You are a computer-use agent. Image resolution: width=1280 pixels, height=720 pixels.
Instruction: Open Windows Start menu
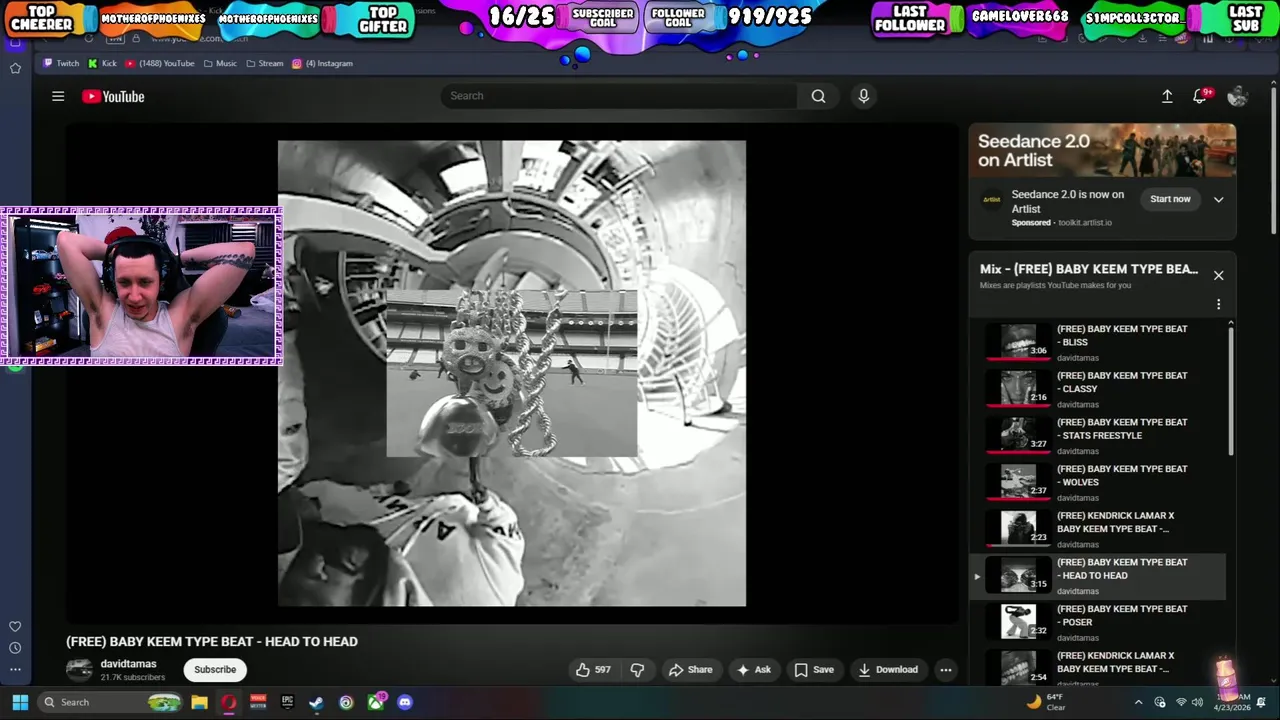pos(20,702)
